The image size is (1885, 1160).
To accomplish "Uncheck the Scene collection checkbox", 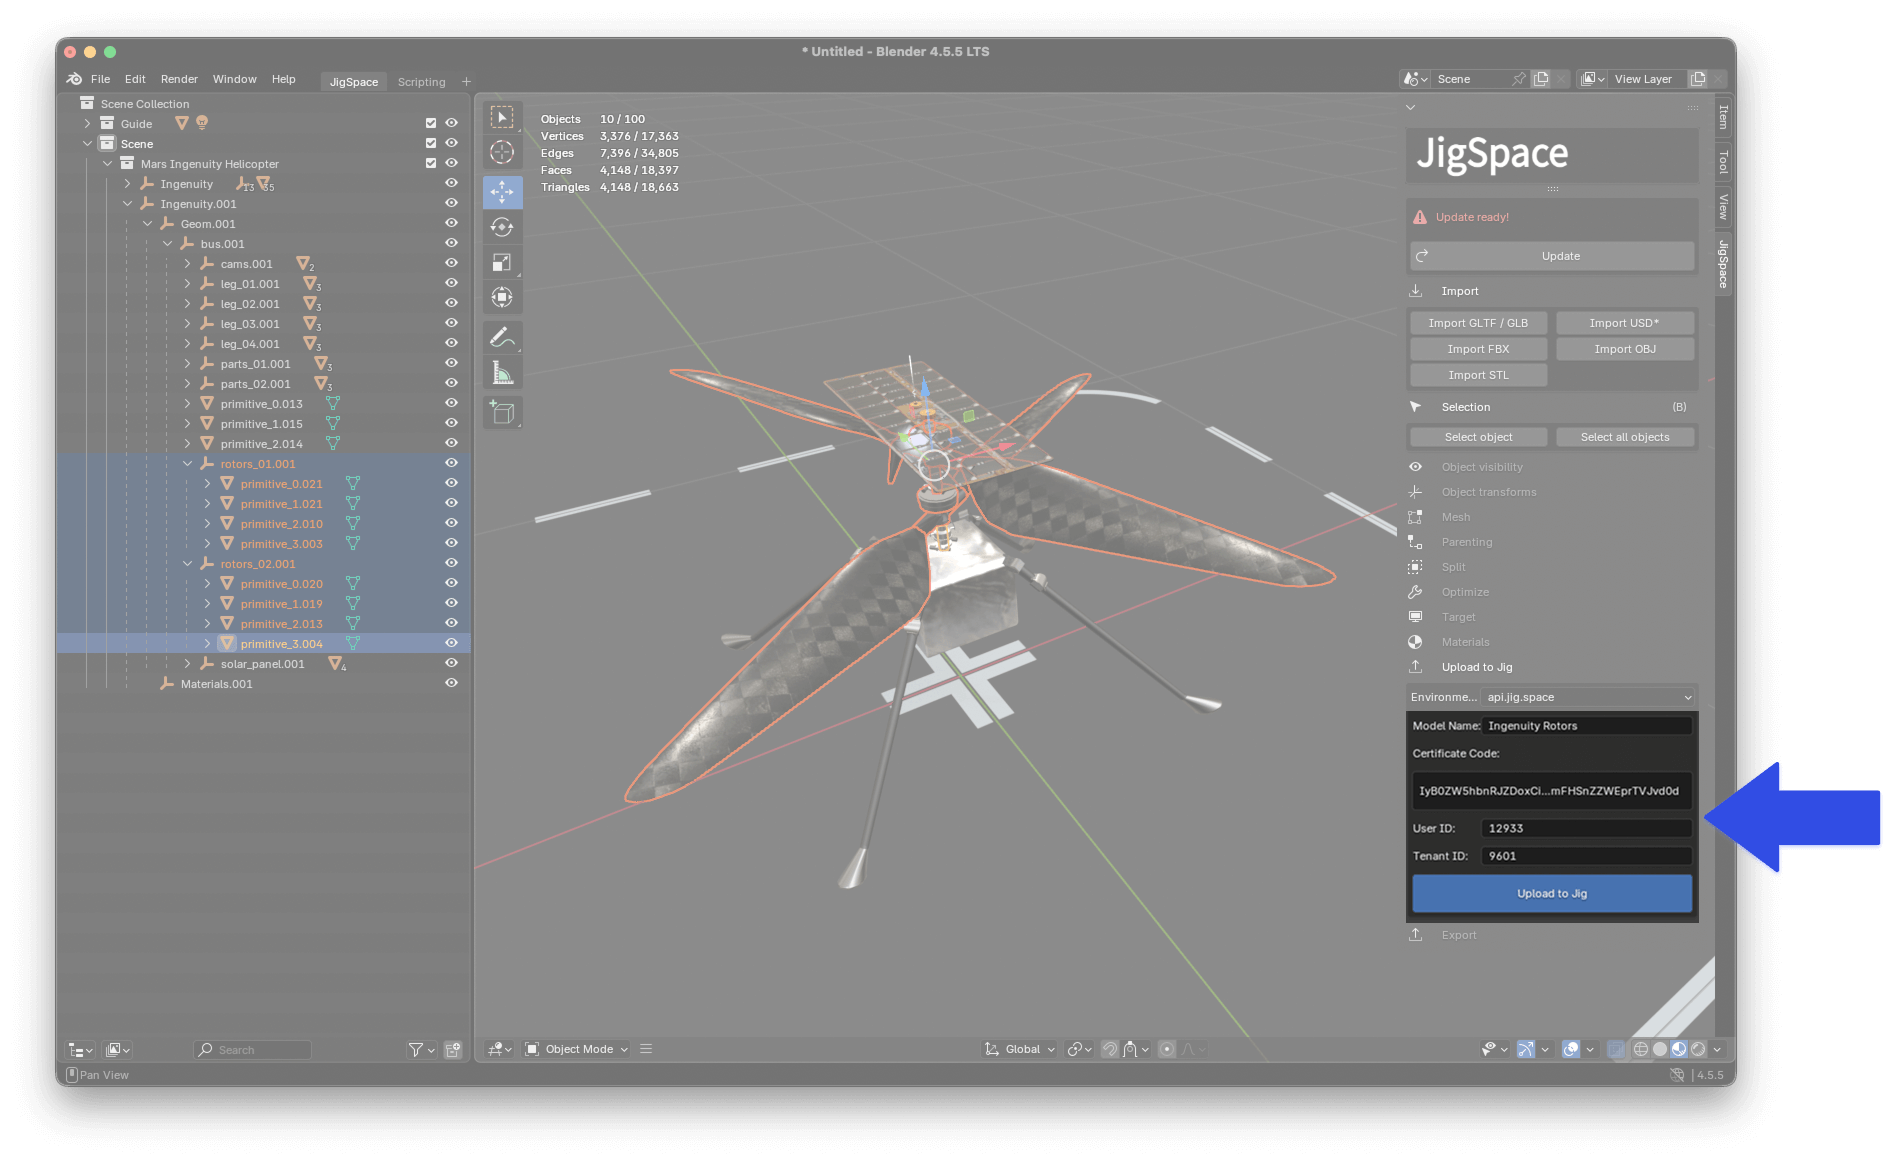I will click(431, 143).
